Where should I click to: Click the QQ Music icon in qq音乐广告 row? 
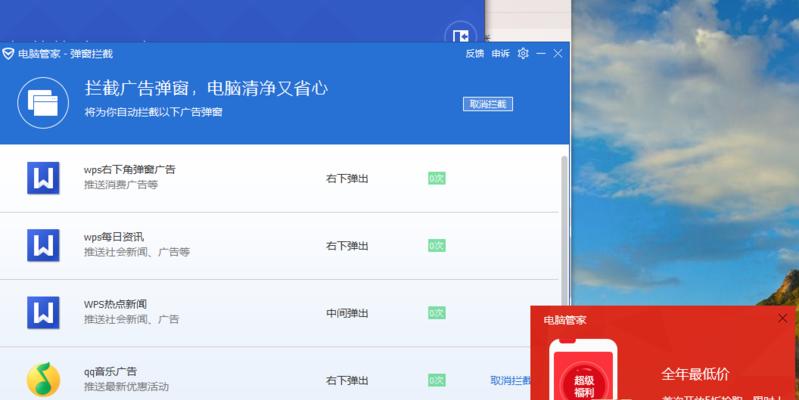pyautogui.click(x=43, y=380)
